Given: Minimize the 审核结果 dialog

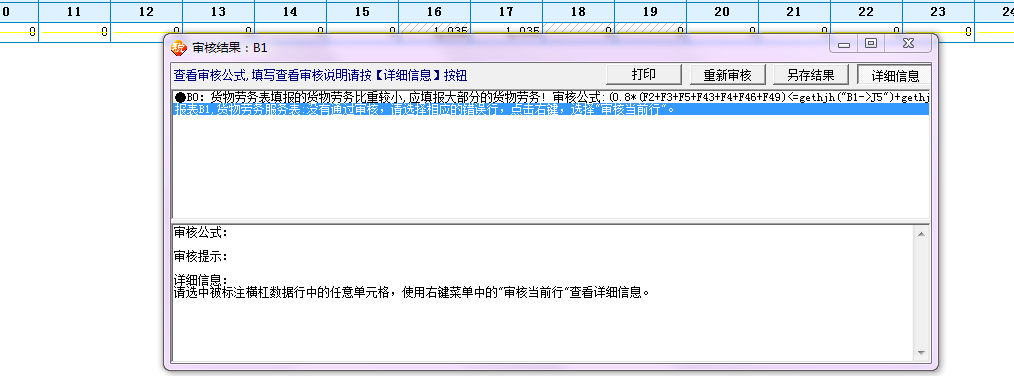Looking at the screenshot, I should (x=843, y=43).
